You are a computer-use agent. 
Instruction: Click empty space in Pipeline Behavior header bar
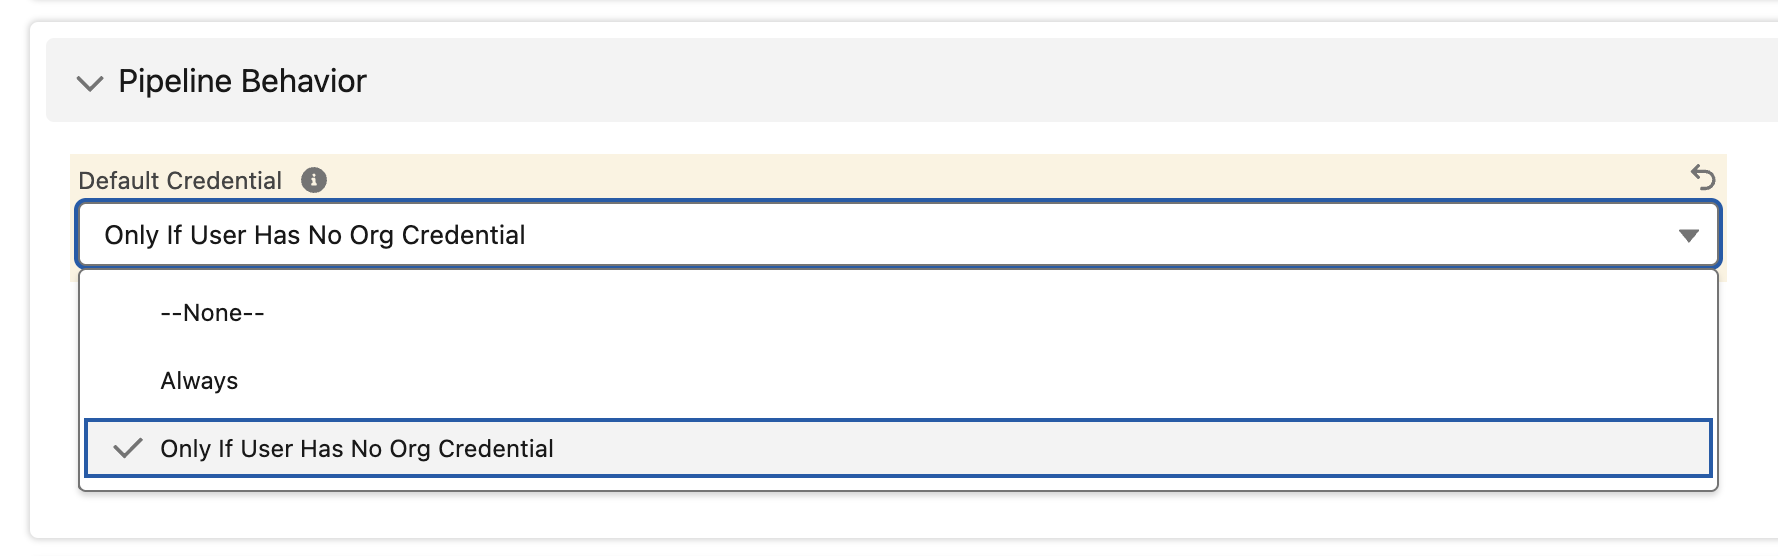(x=1000, y=81)
